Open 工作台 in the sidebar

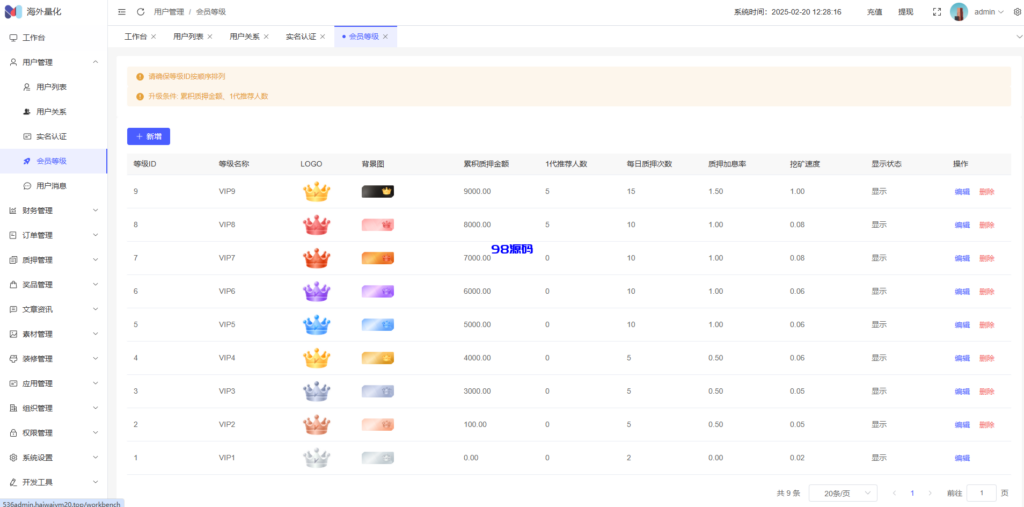click(x=54, y=38)
